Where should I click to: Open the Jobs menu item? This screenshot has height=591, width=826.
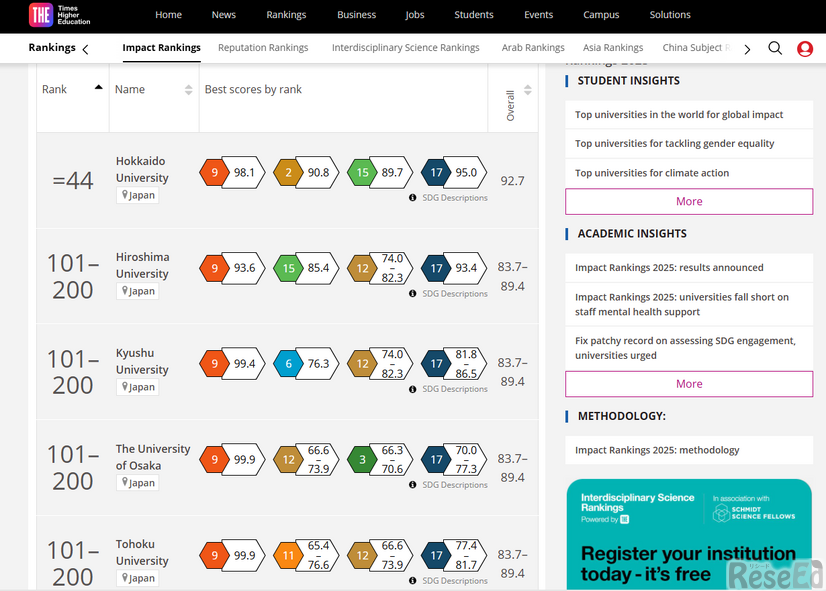415,15
